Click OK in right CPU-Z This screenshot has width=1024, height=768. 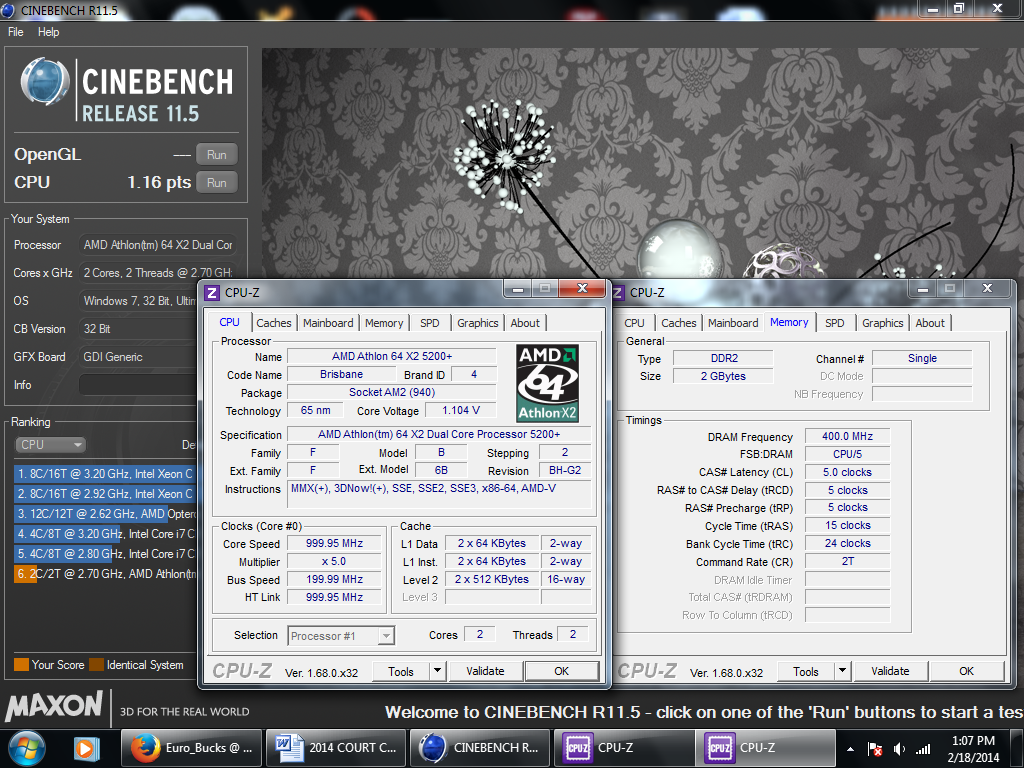click(x=967, y=671)
